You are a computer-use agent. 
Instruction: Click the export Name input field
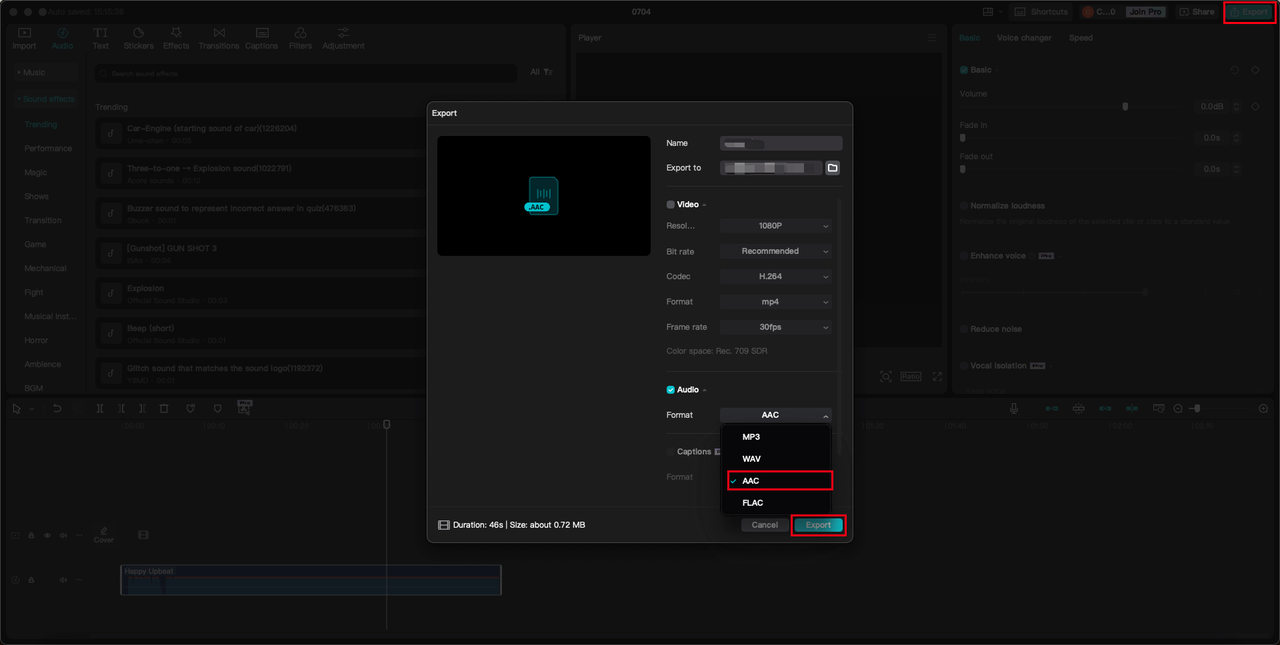781,144
